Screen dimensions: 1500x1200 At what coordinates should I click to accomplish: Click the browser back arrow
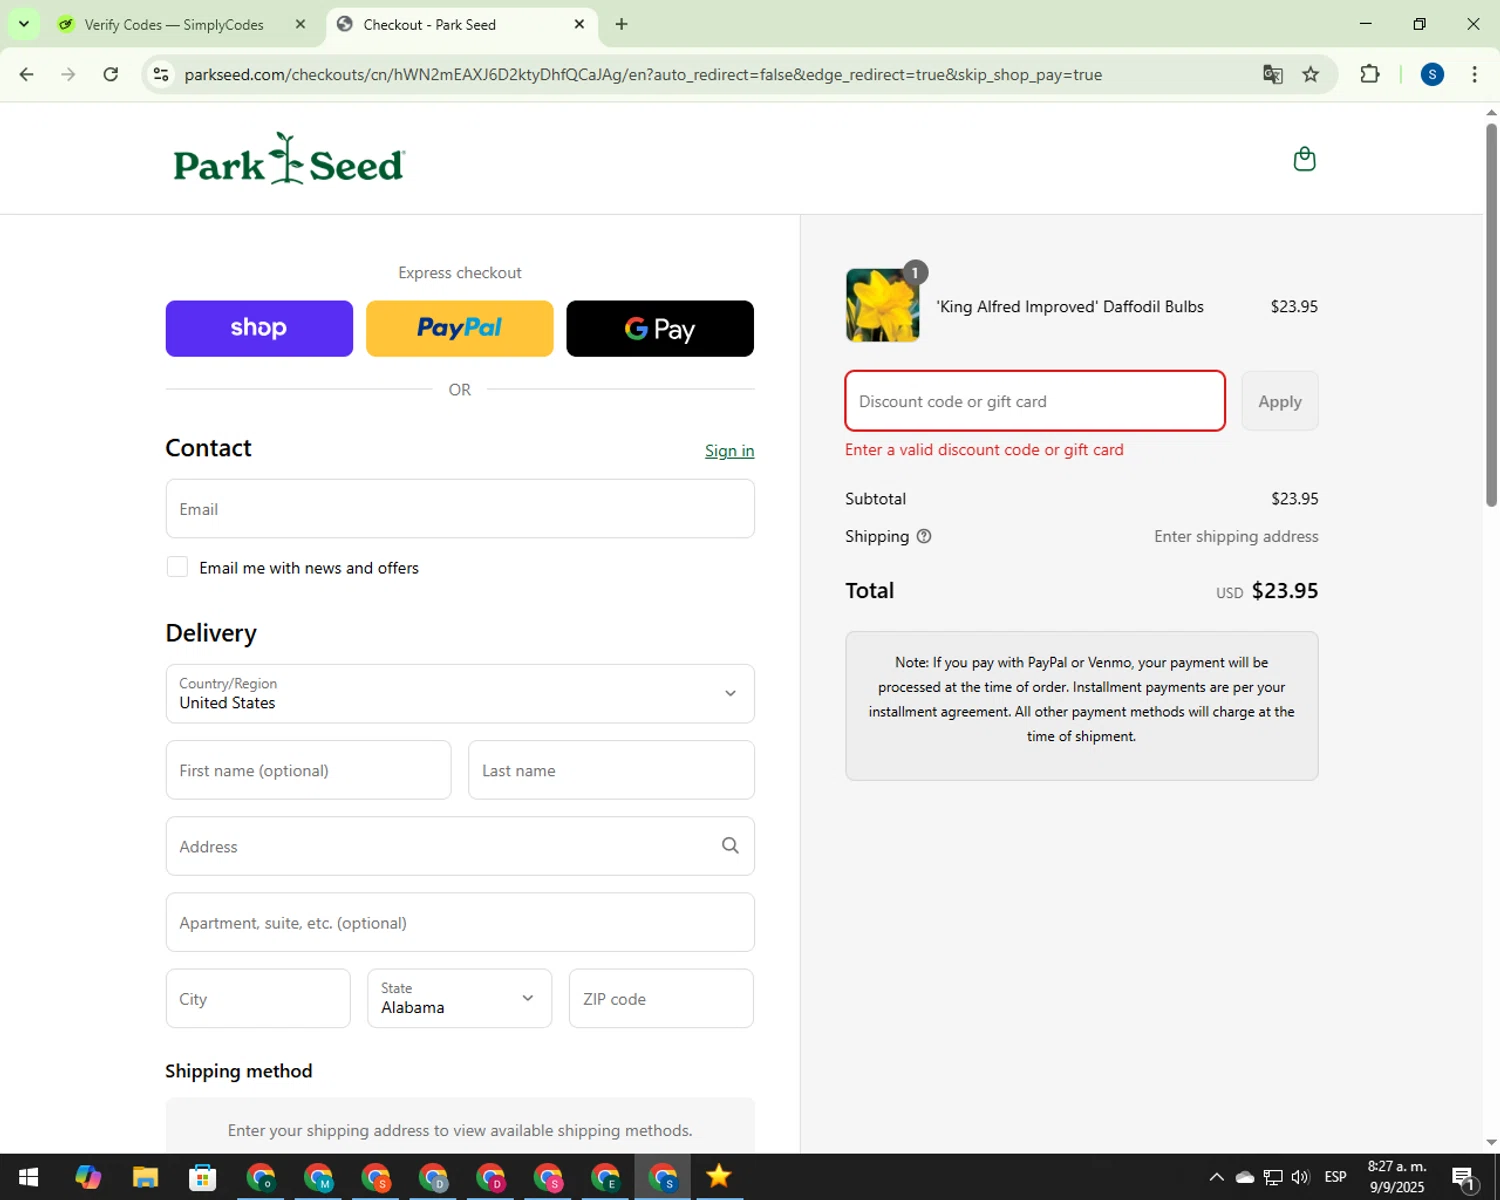27,74
